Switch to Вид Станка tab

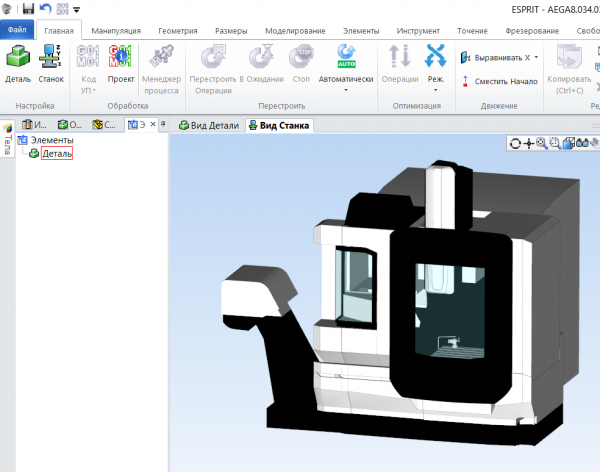[x=279, y=125]
